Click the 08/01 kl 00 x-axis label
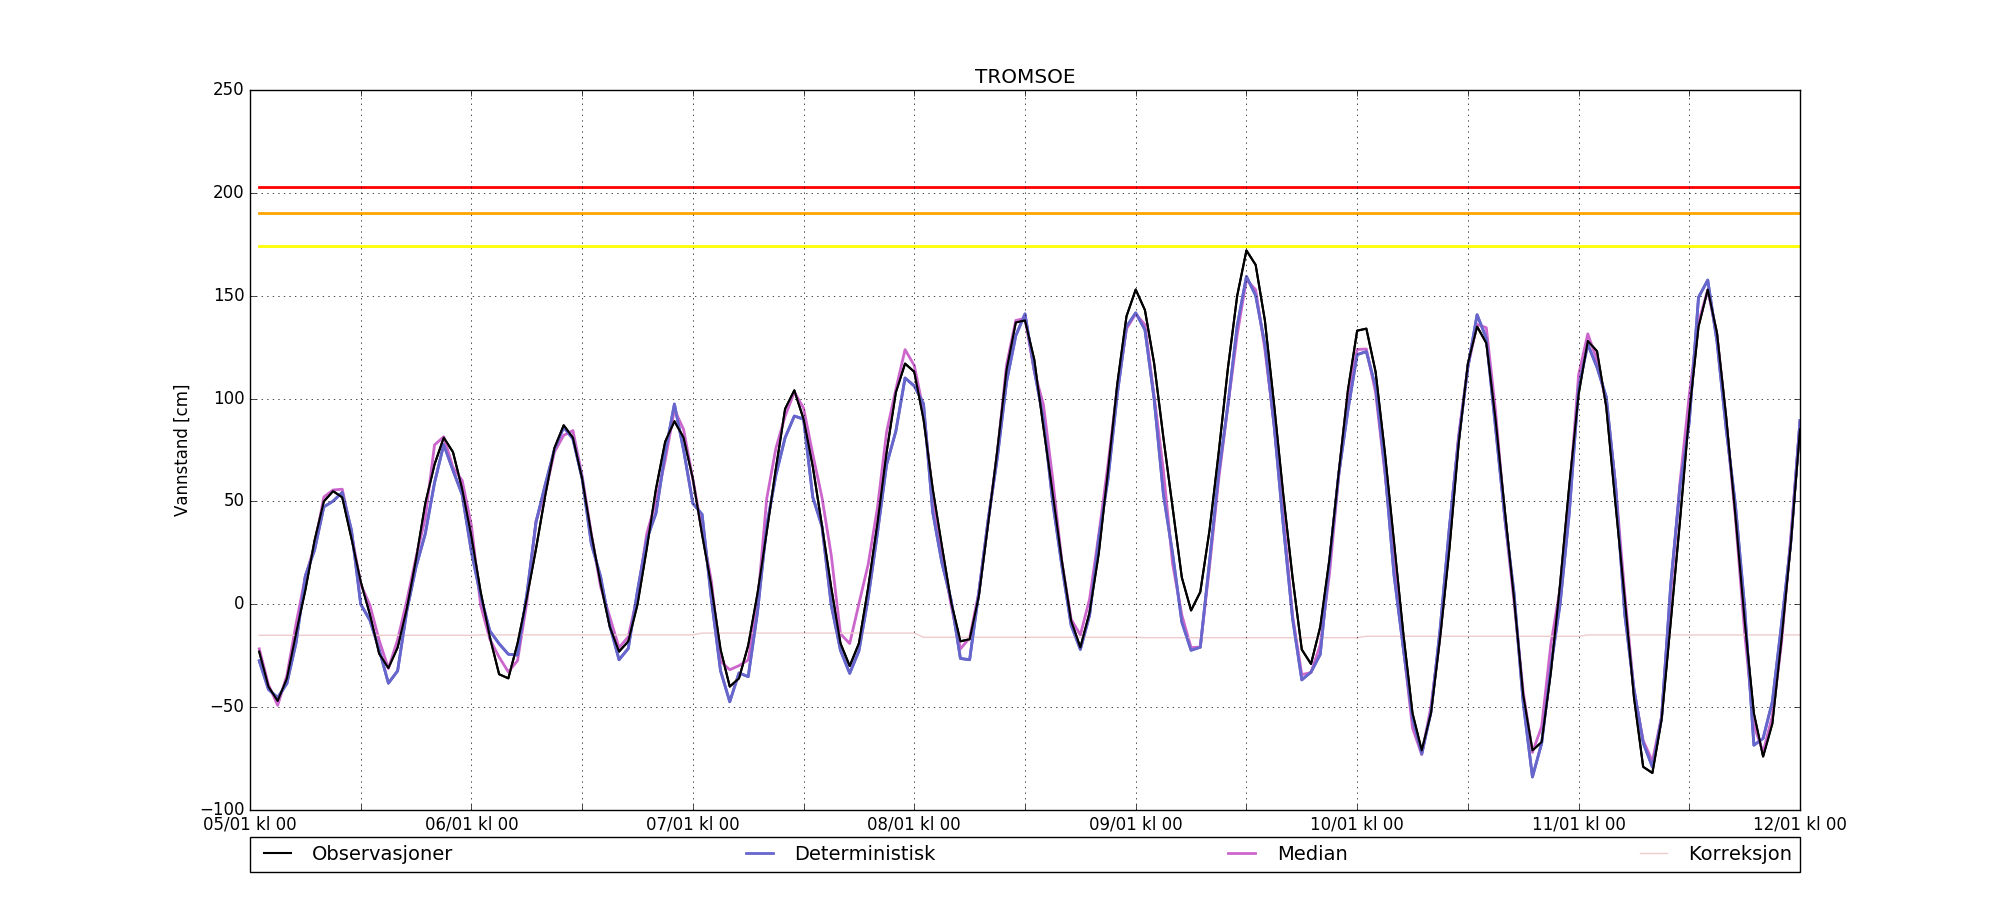The height and width of the screenshot is (900, 2000). point(914,825)
